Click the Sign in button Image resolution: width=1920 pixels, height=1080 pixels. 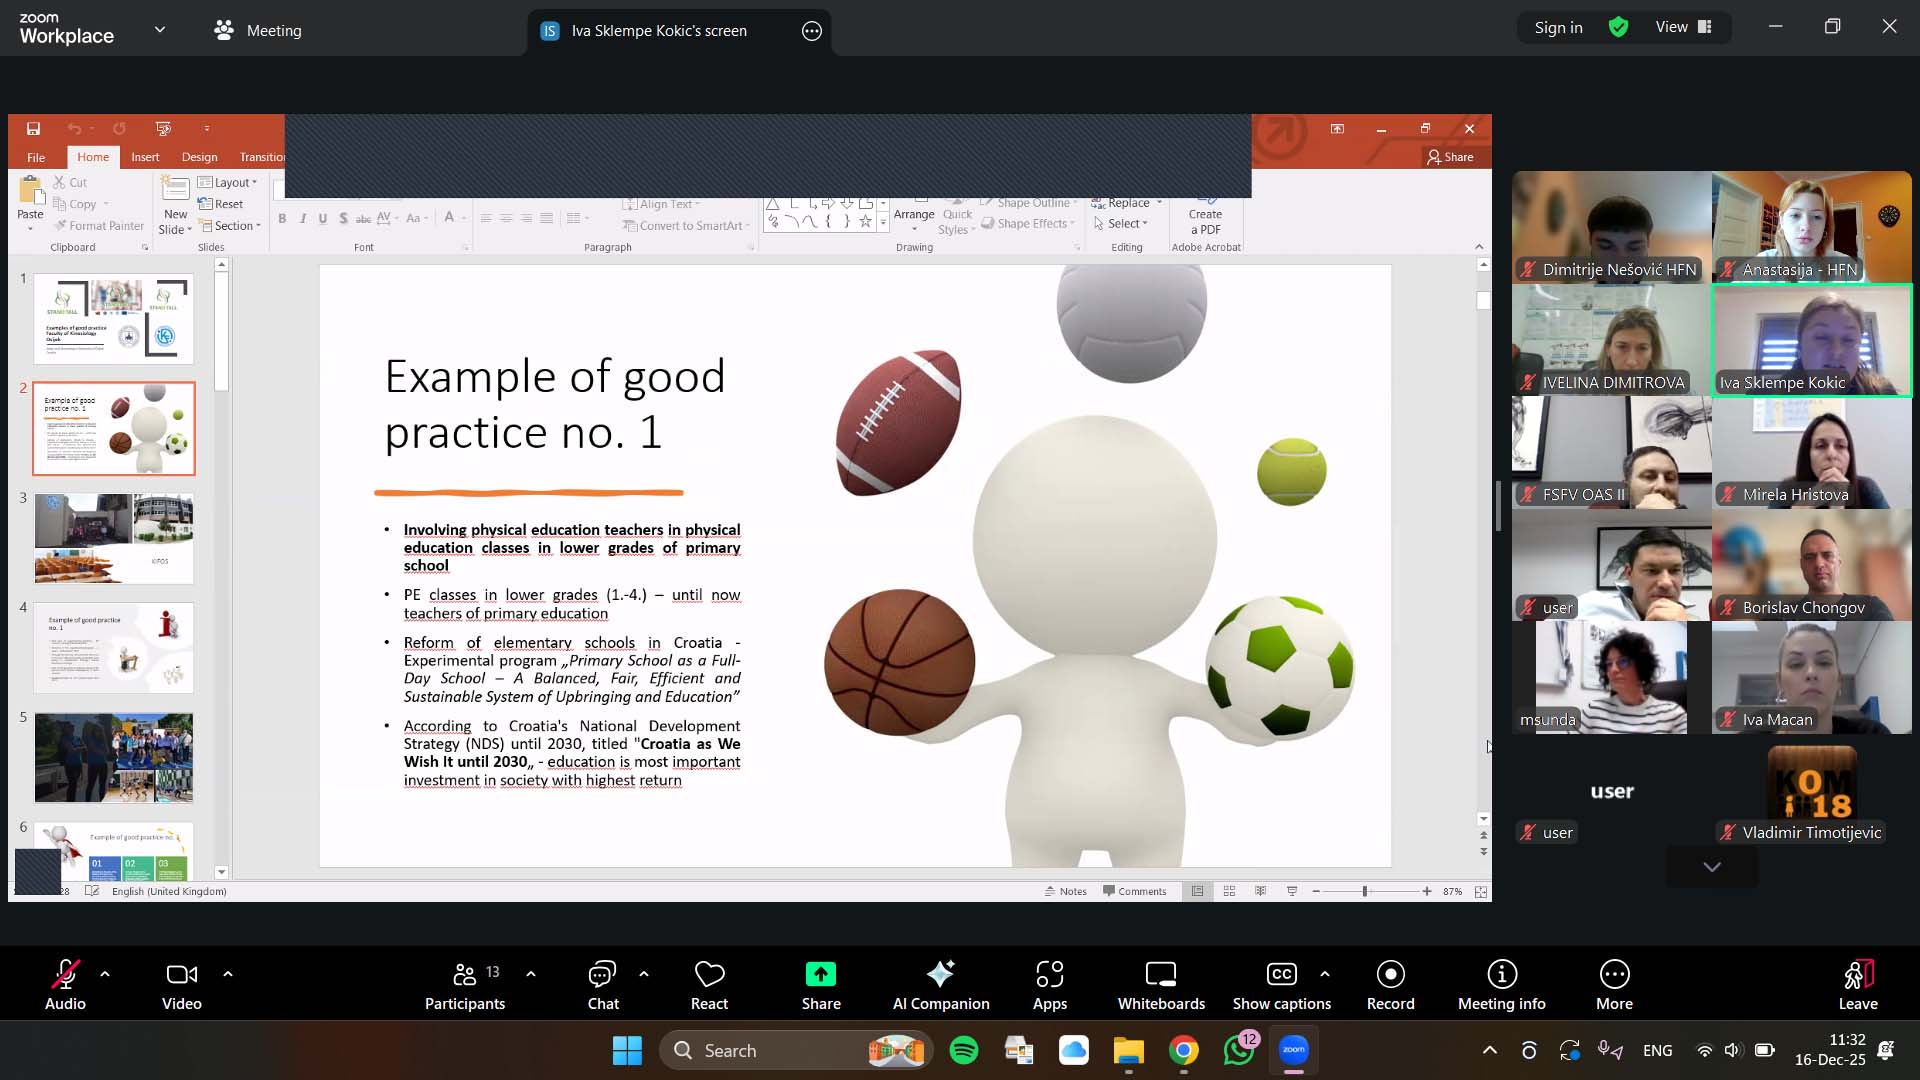click(1558, 27)
